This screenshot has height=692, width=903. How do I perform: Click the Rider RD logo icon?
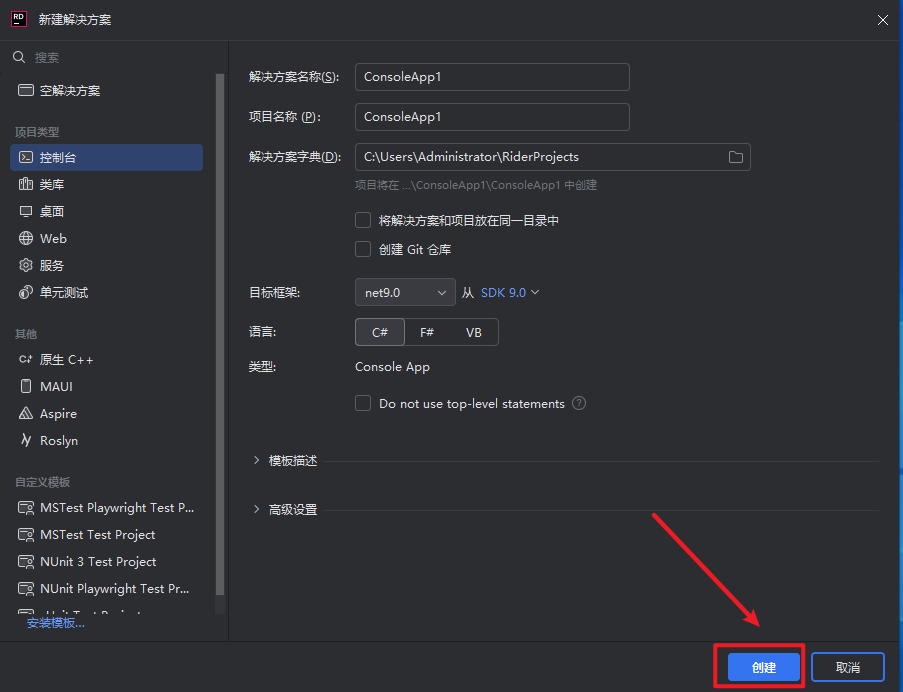(x=19, y=19)
